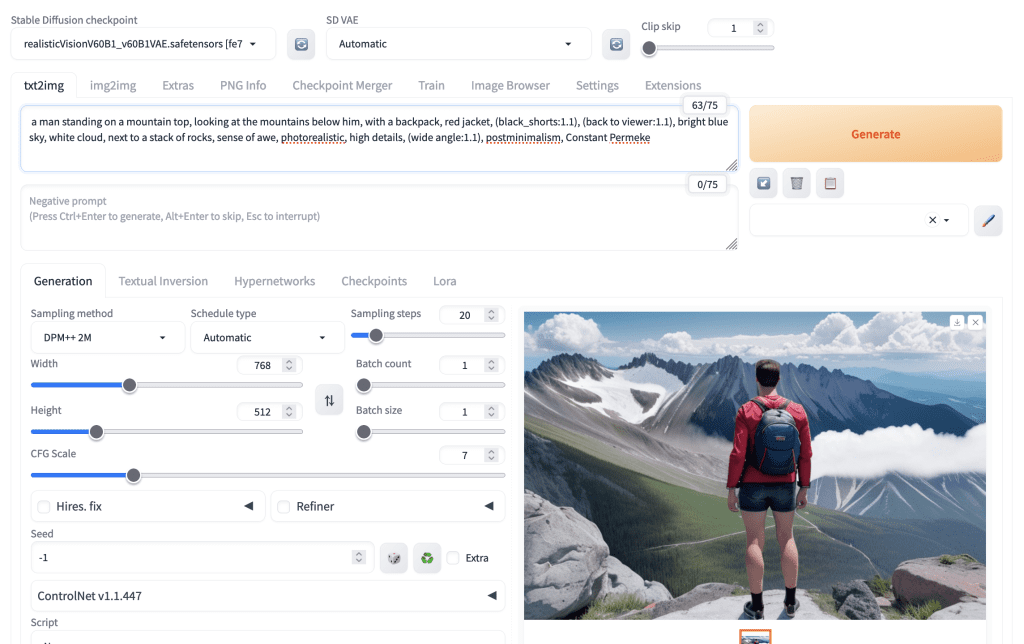1024x644 pixels.
Task: Switch to the img2img tab
Action: [113, 86]
